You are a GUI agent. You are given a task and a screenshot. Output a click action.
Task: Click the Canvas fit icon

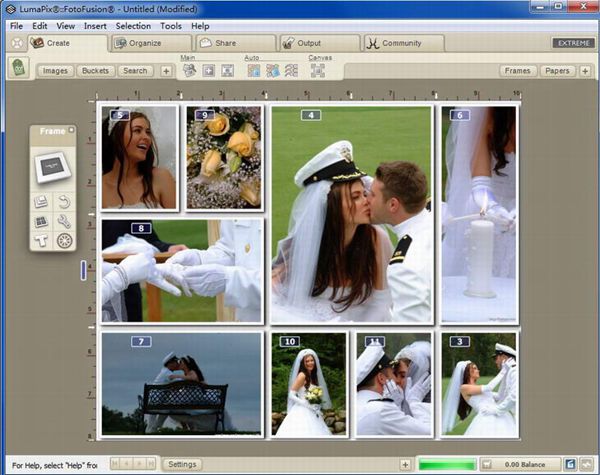318,70
